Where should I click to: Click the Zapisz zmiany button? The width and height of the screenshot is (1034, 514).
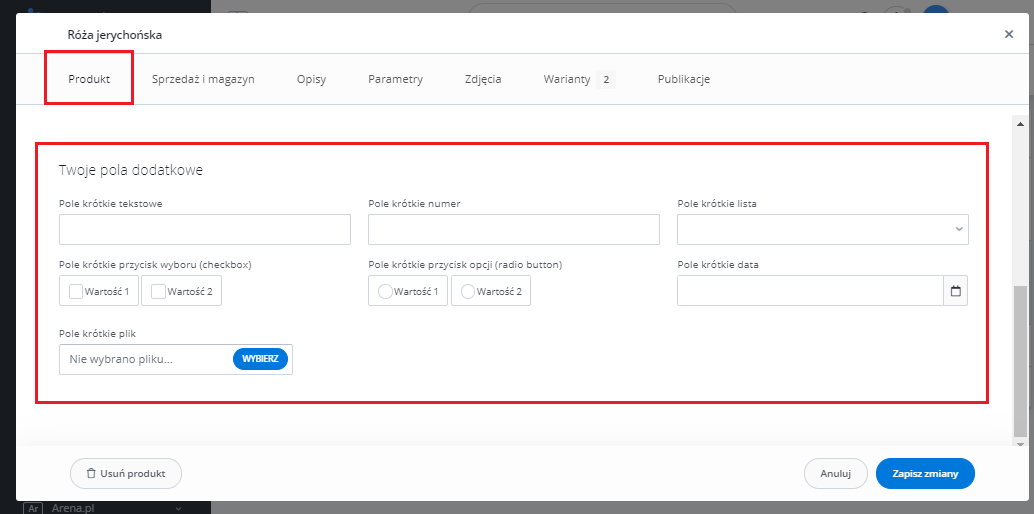[924, 473]
